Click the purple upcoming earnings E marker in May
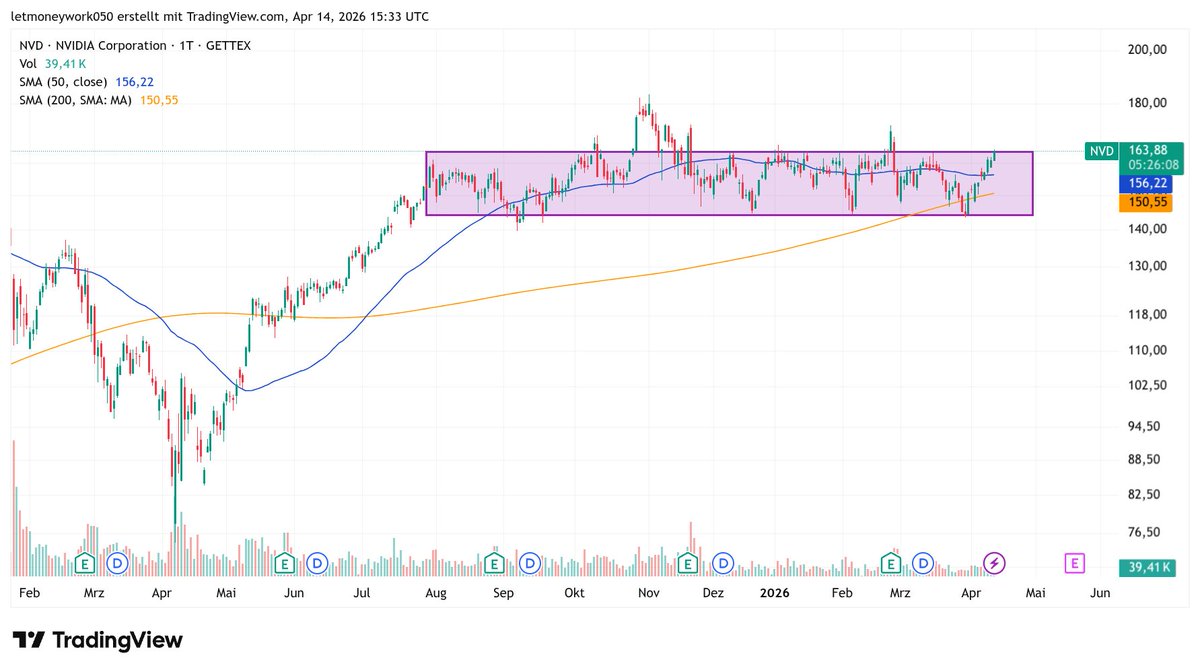Image resolution: width=1200 pixels, height=672 pixels. tap(1074, 564)
